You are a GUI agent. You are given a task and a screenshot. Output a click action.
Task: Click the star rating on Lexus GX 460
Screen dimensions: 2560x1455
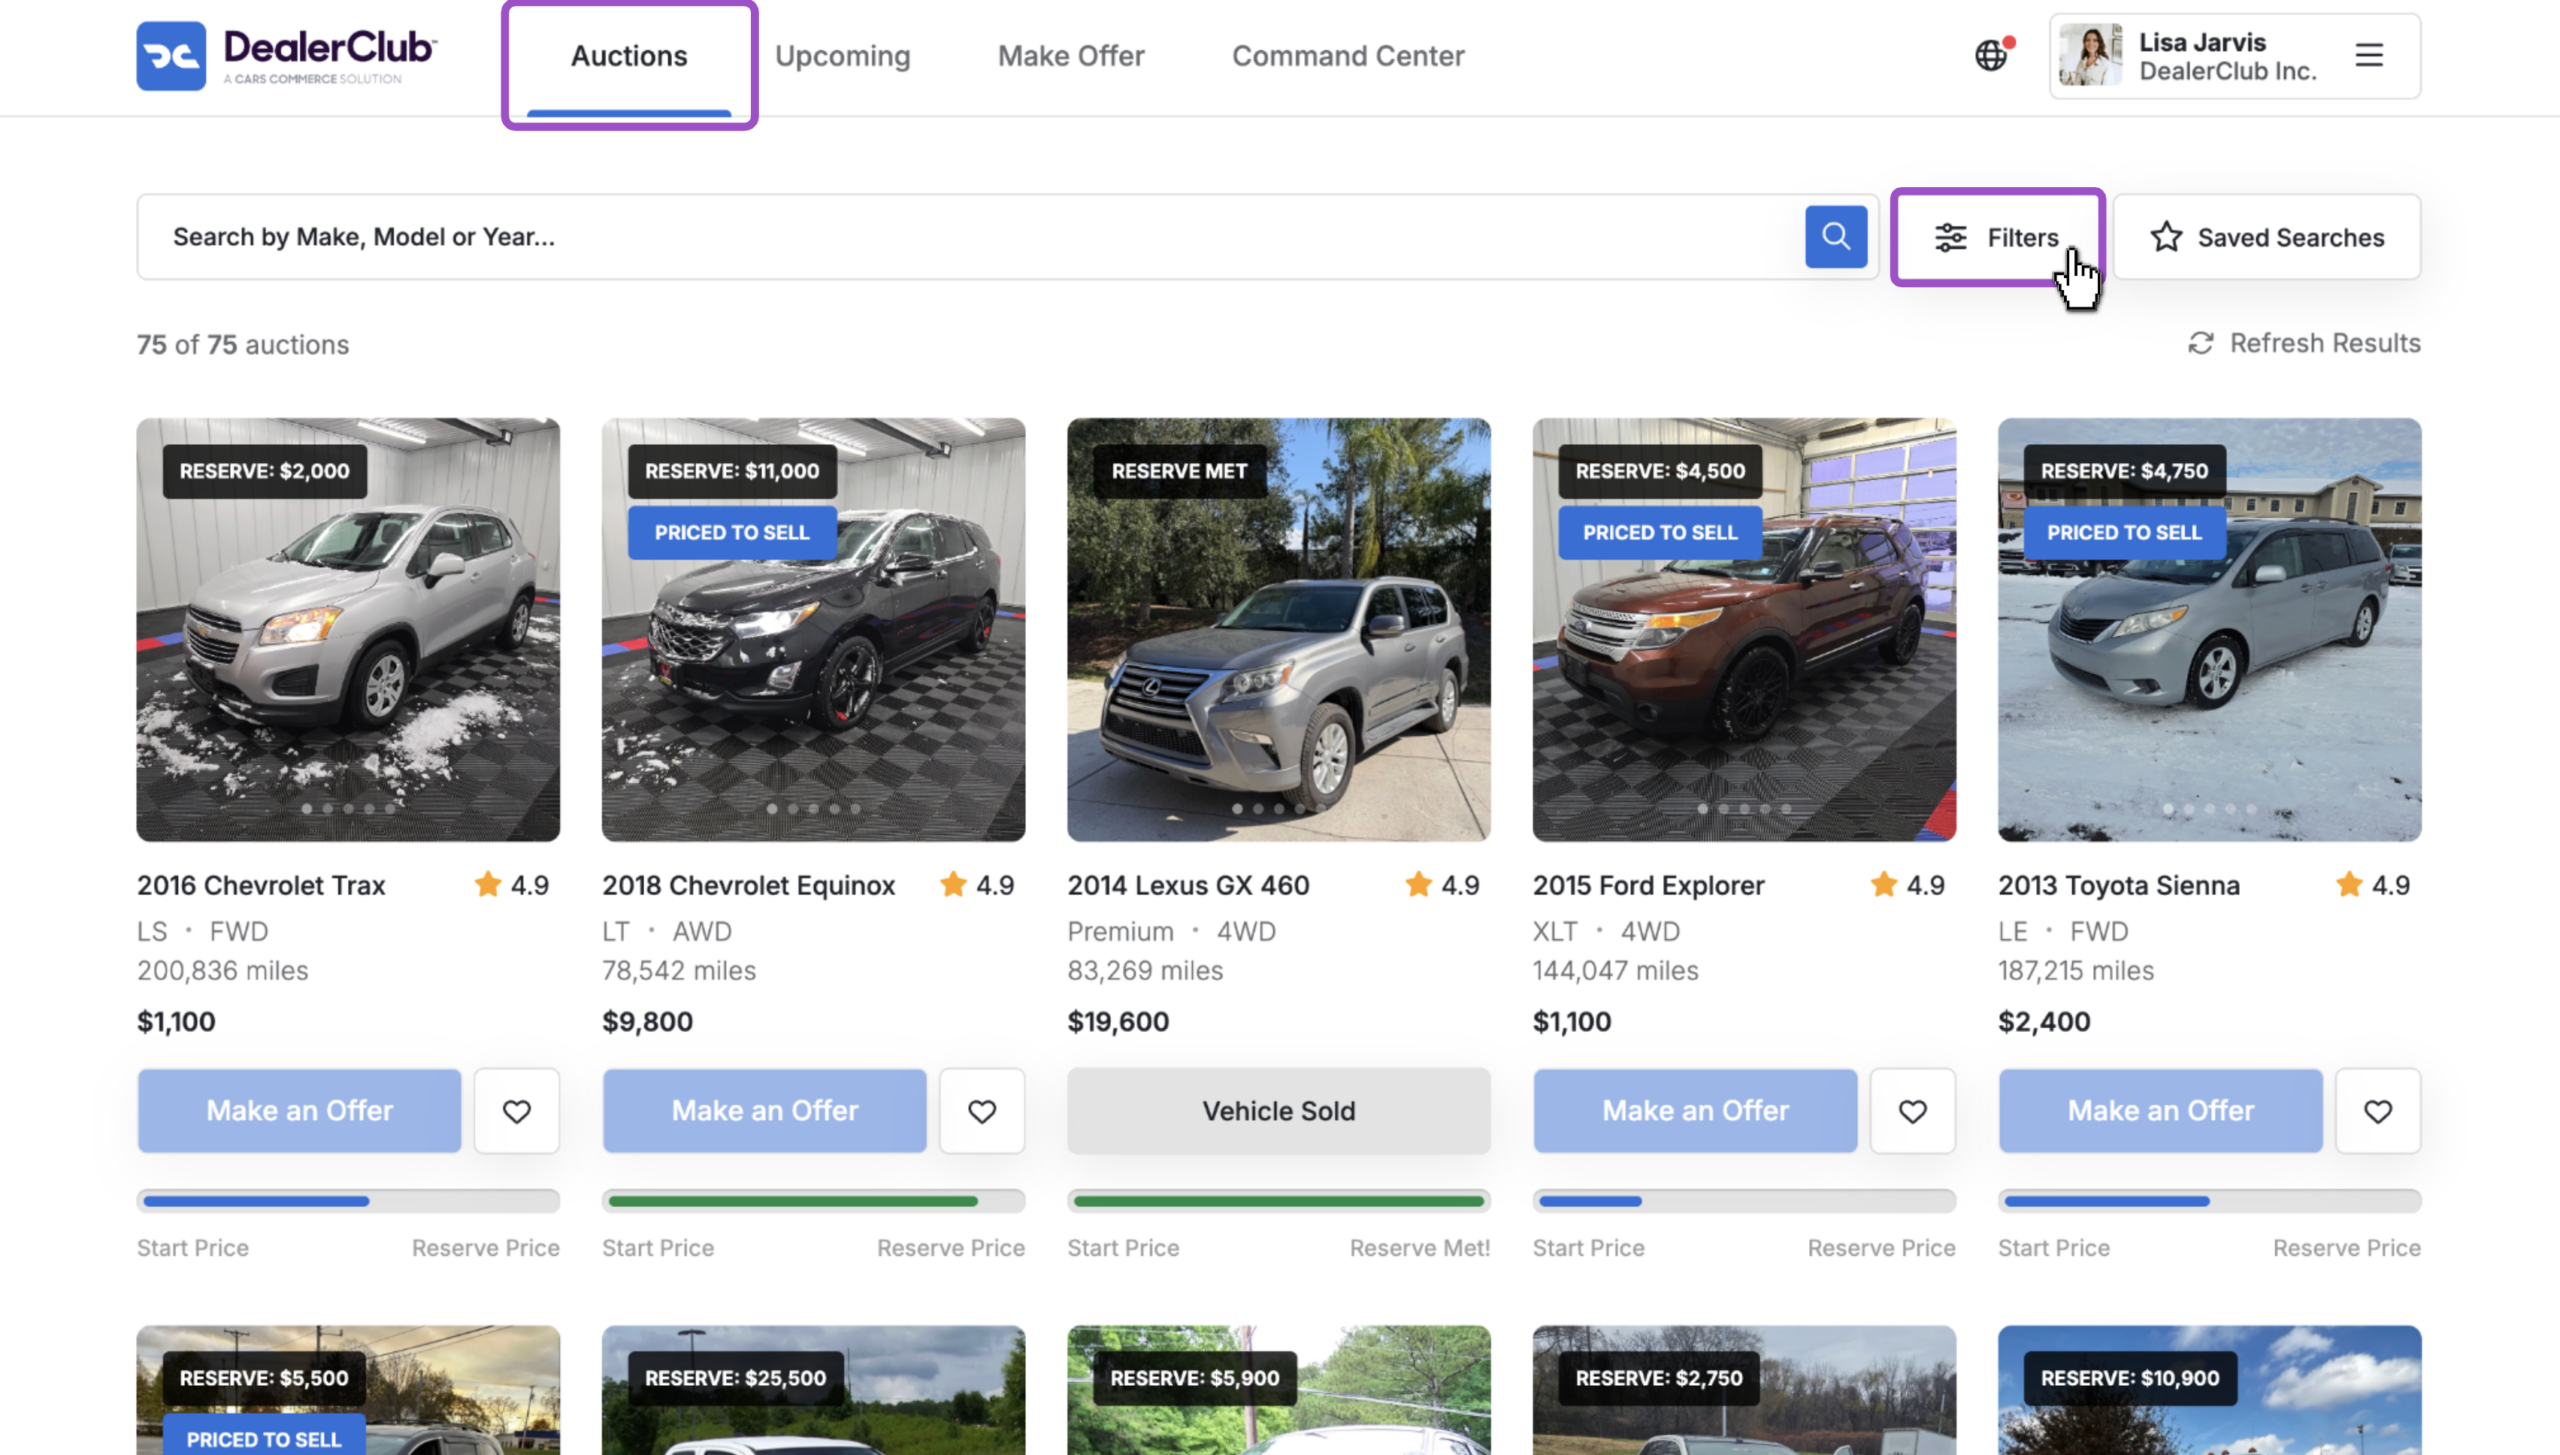click(x=1441, y=885)
